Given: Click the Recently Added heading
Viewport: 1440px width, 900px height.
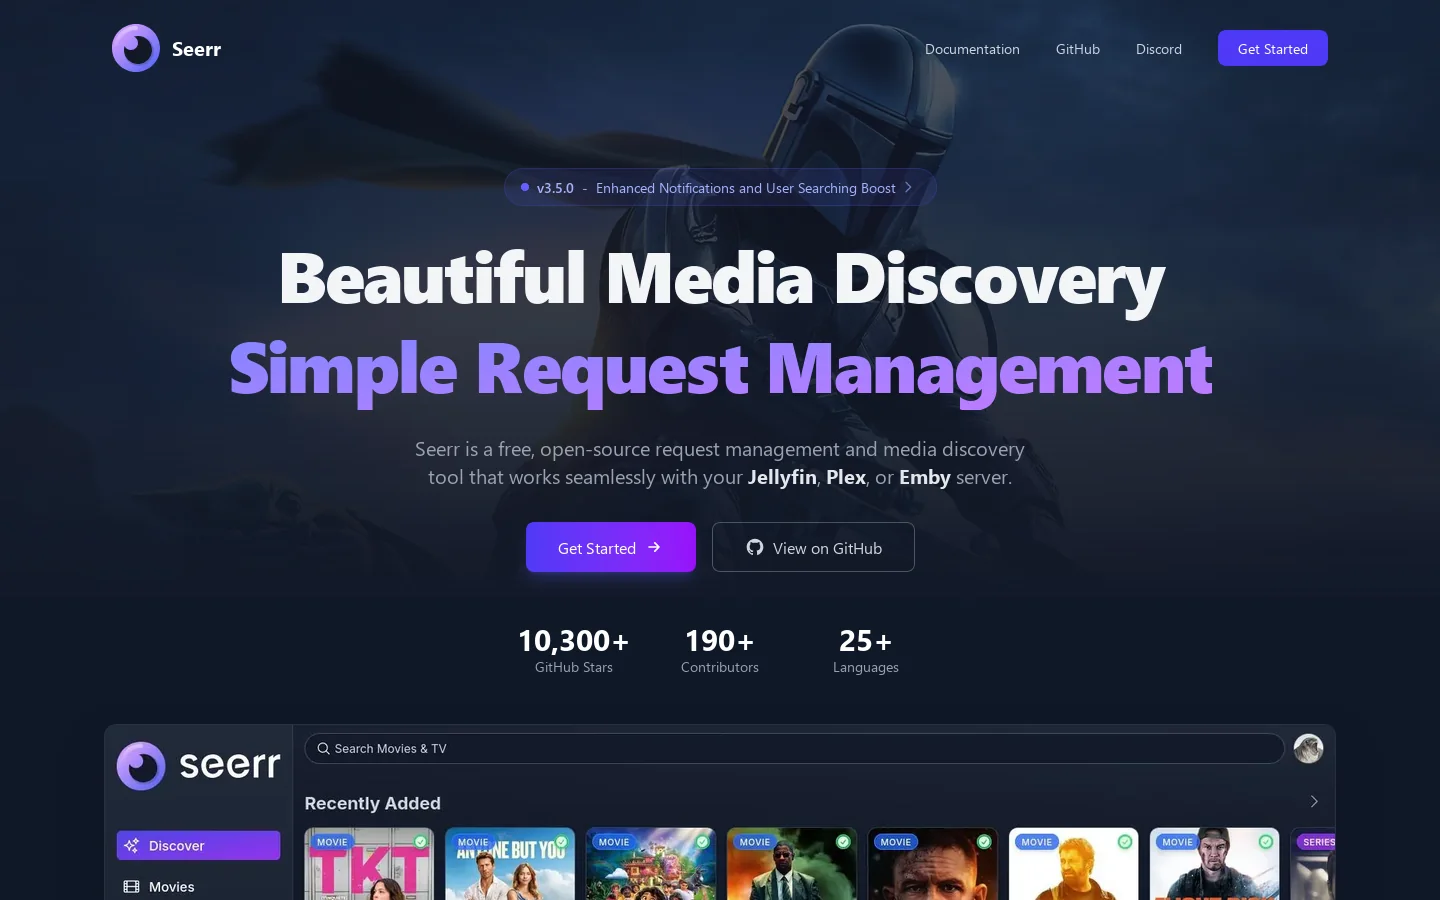Looking at the screenshot, I should pyautogui.click(x=372, y=803).
